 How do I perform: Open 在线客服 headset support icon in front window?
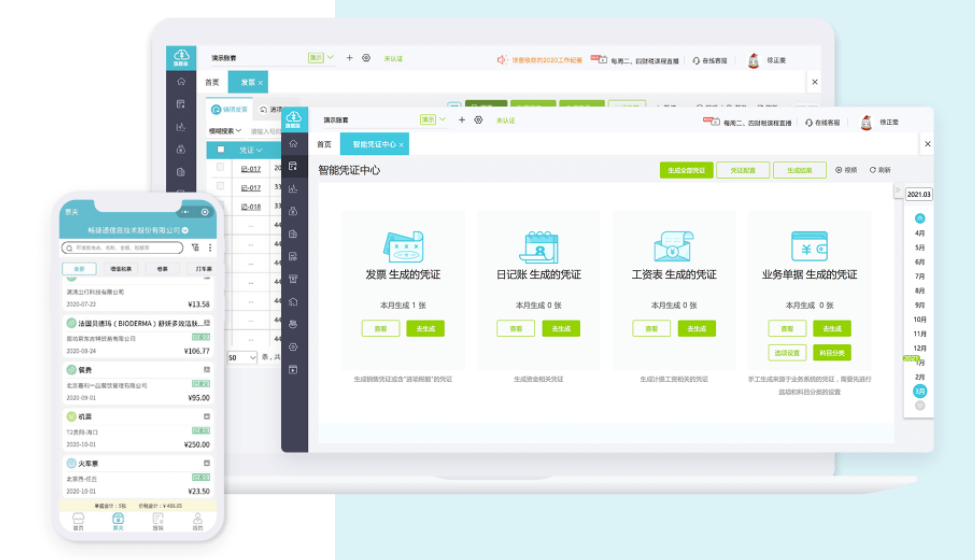(x=808, y=122)
